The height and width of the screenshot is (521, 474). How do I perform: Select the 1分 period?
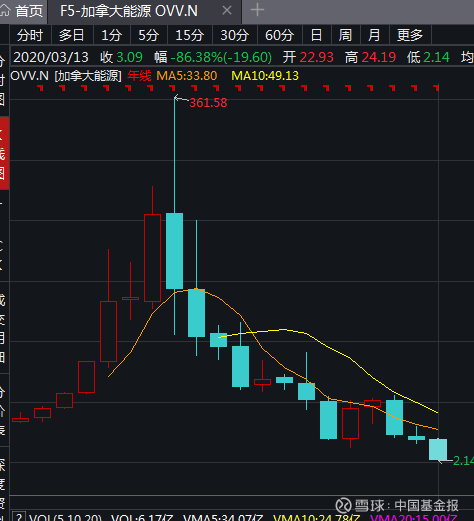[111, 35]
